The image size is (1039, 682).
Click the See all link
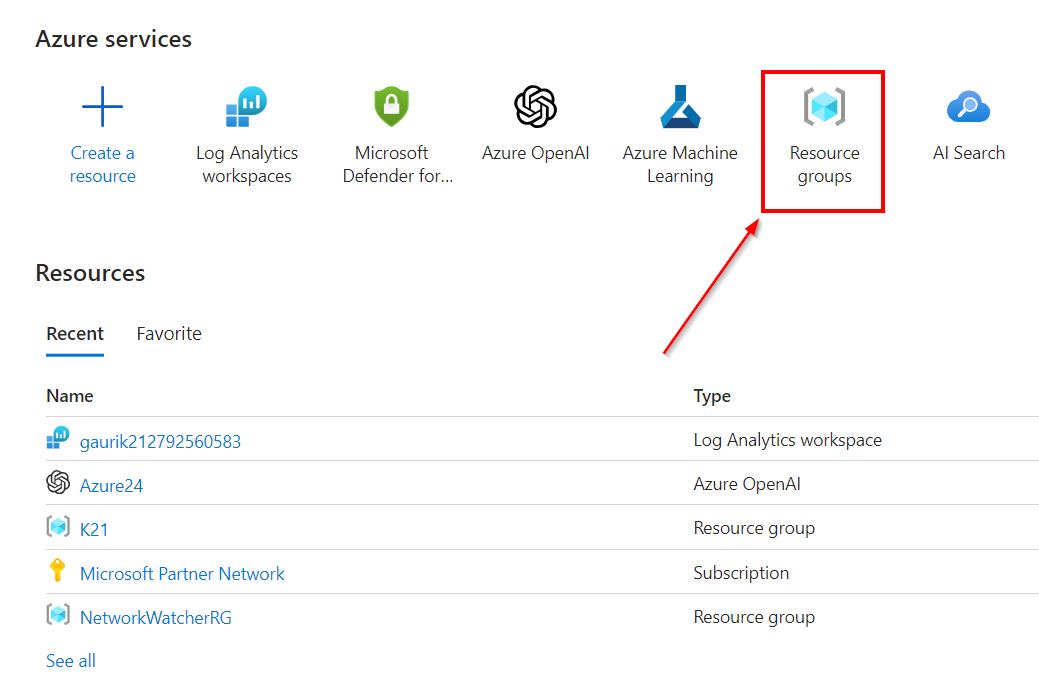(71, 660)
